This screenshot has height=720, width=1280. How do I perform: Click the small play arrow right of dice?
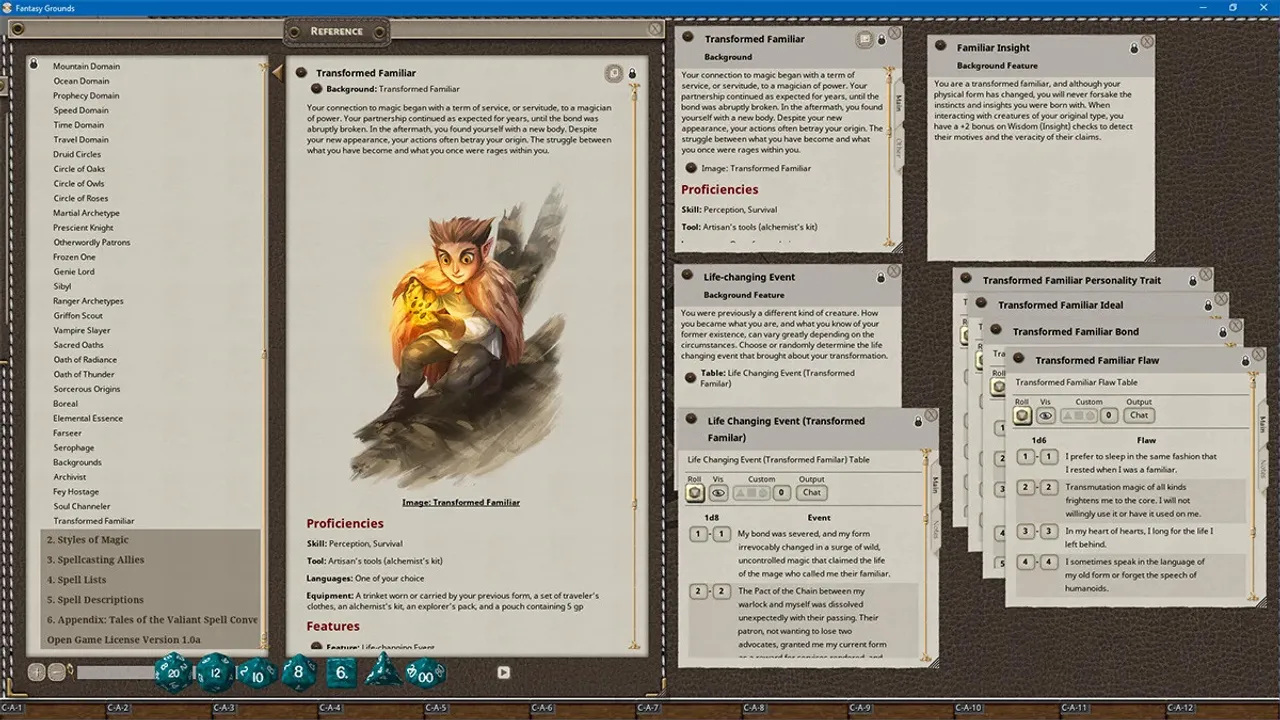[x=504, y=673]
